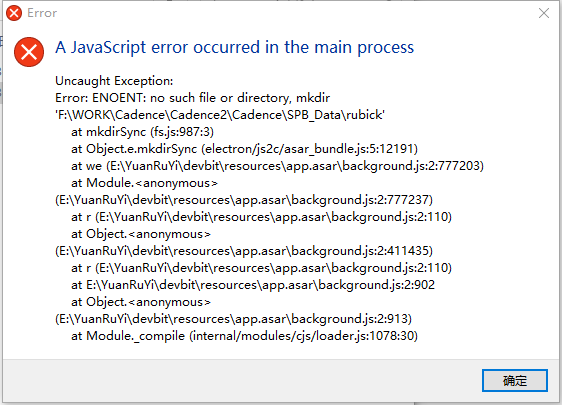Click the background.js:2:902 stack line
This screenshot has height=405, width=562.
coord(253,285)
